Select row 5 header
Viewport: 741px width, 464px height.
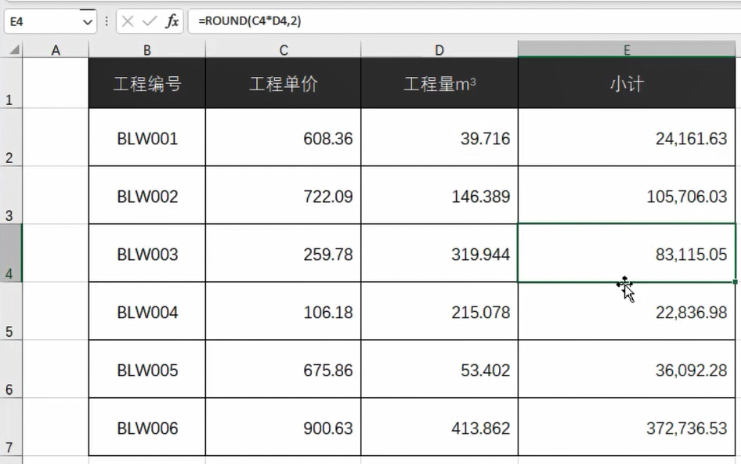point(11,311)
